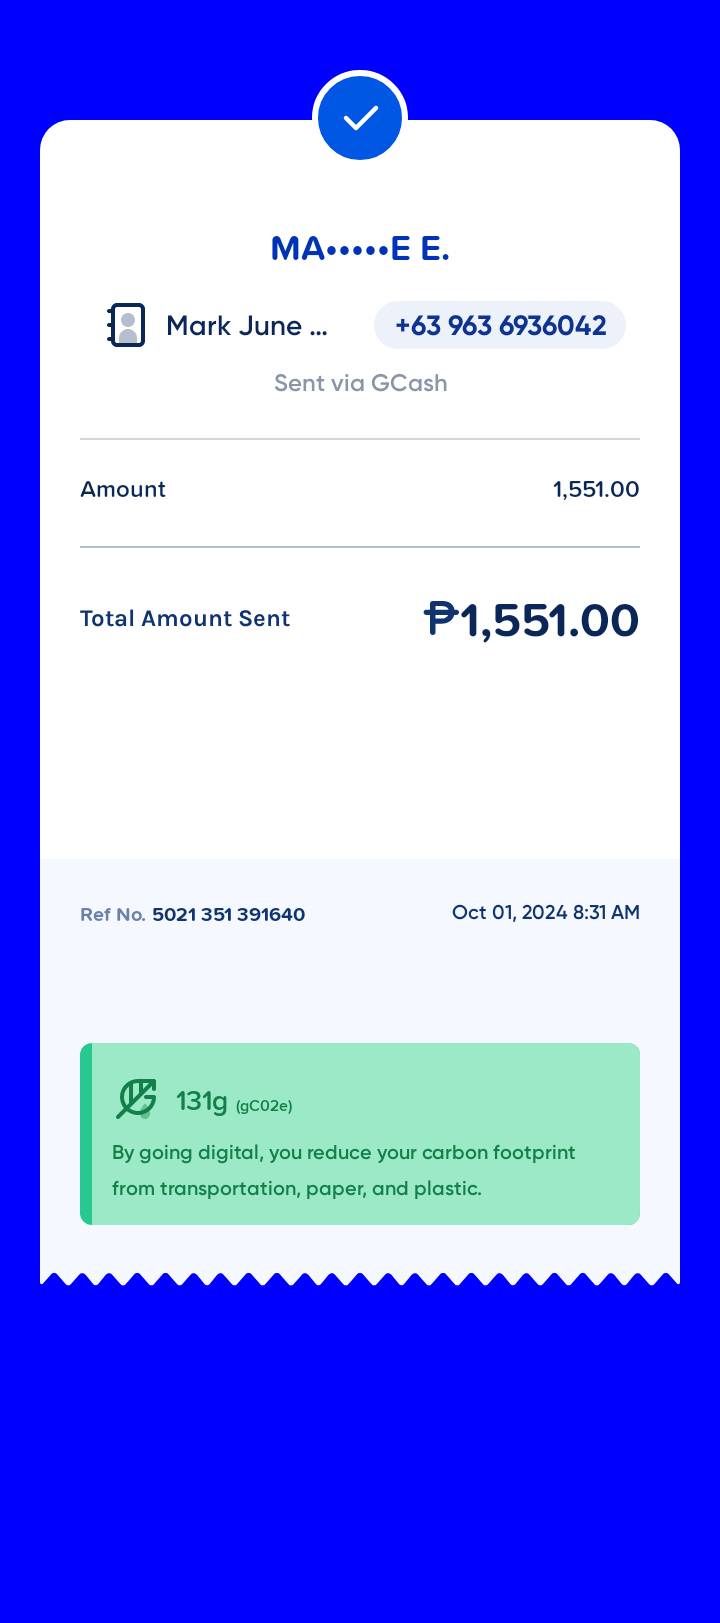Tap the blue checkmark success icon
Viewport: 720px width, 1623px height.
pos(360,118)
